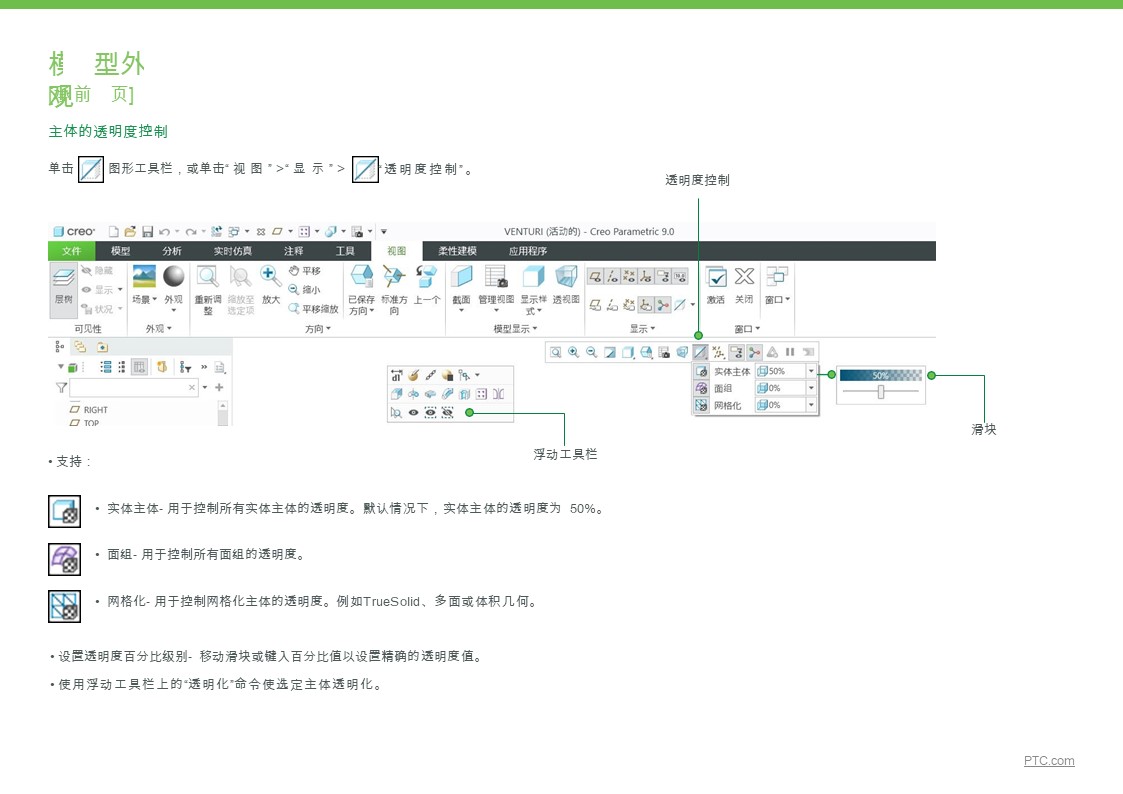Open the 文件 file menu tab
Viewport: 1123px width, 794px height.
(72, 251)
